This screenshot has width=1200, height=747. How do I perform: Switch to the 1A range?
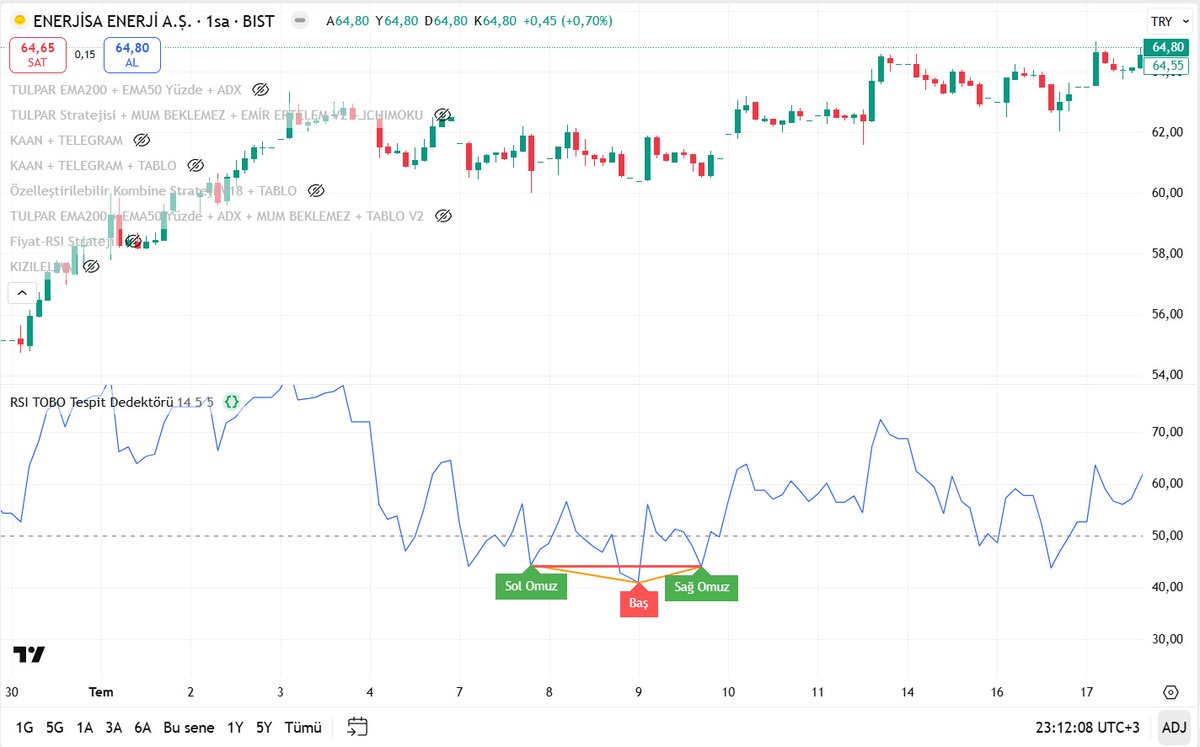coord(85,727)
